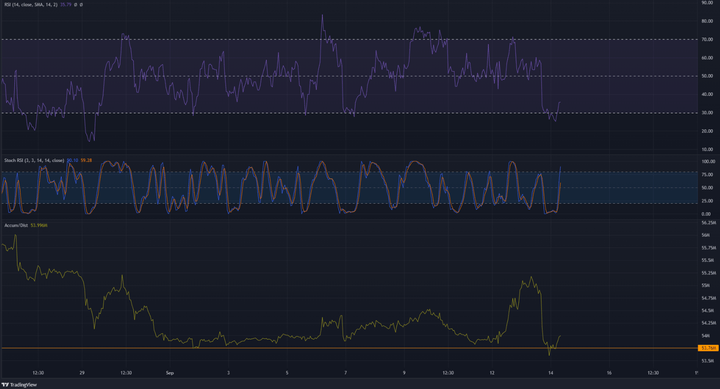Image resolution: width=720 pixels, height=389 pixels.
Task: Click the 56.25M scale label
Action: tap(709, 223)
